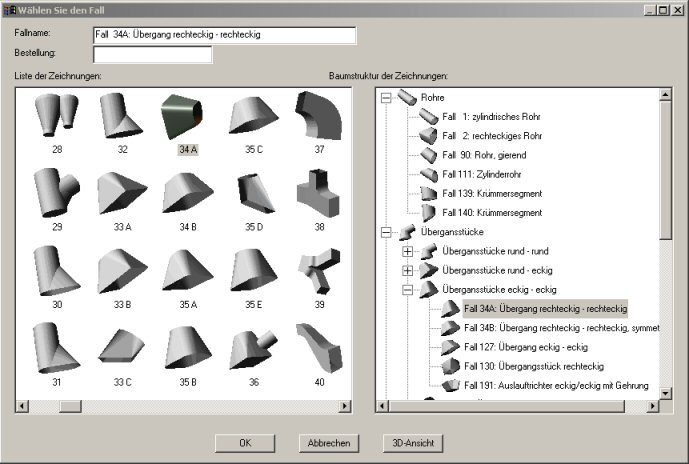Image resolution: width=689 pixels, height=464 pixels.
Task: Select shape thumbnail 33 B
Action: tap(122, 271)
